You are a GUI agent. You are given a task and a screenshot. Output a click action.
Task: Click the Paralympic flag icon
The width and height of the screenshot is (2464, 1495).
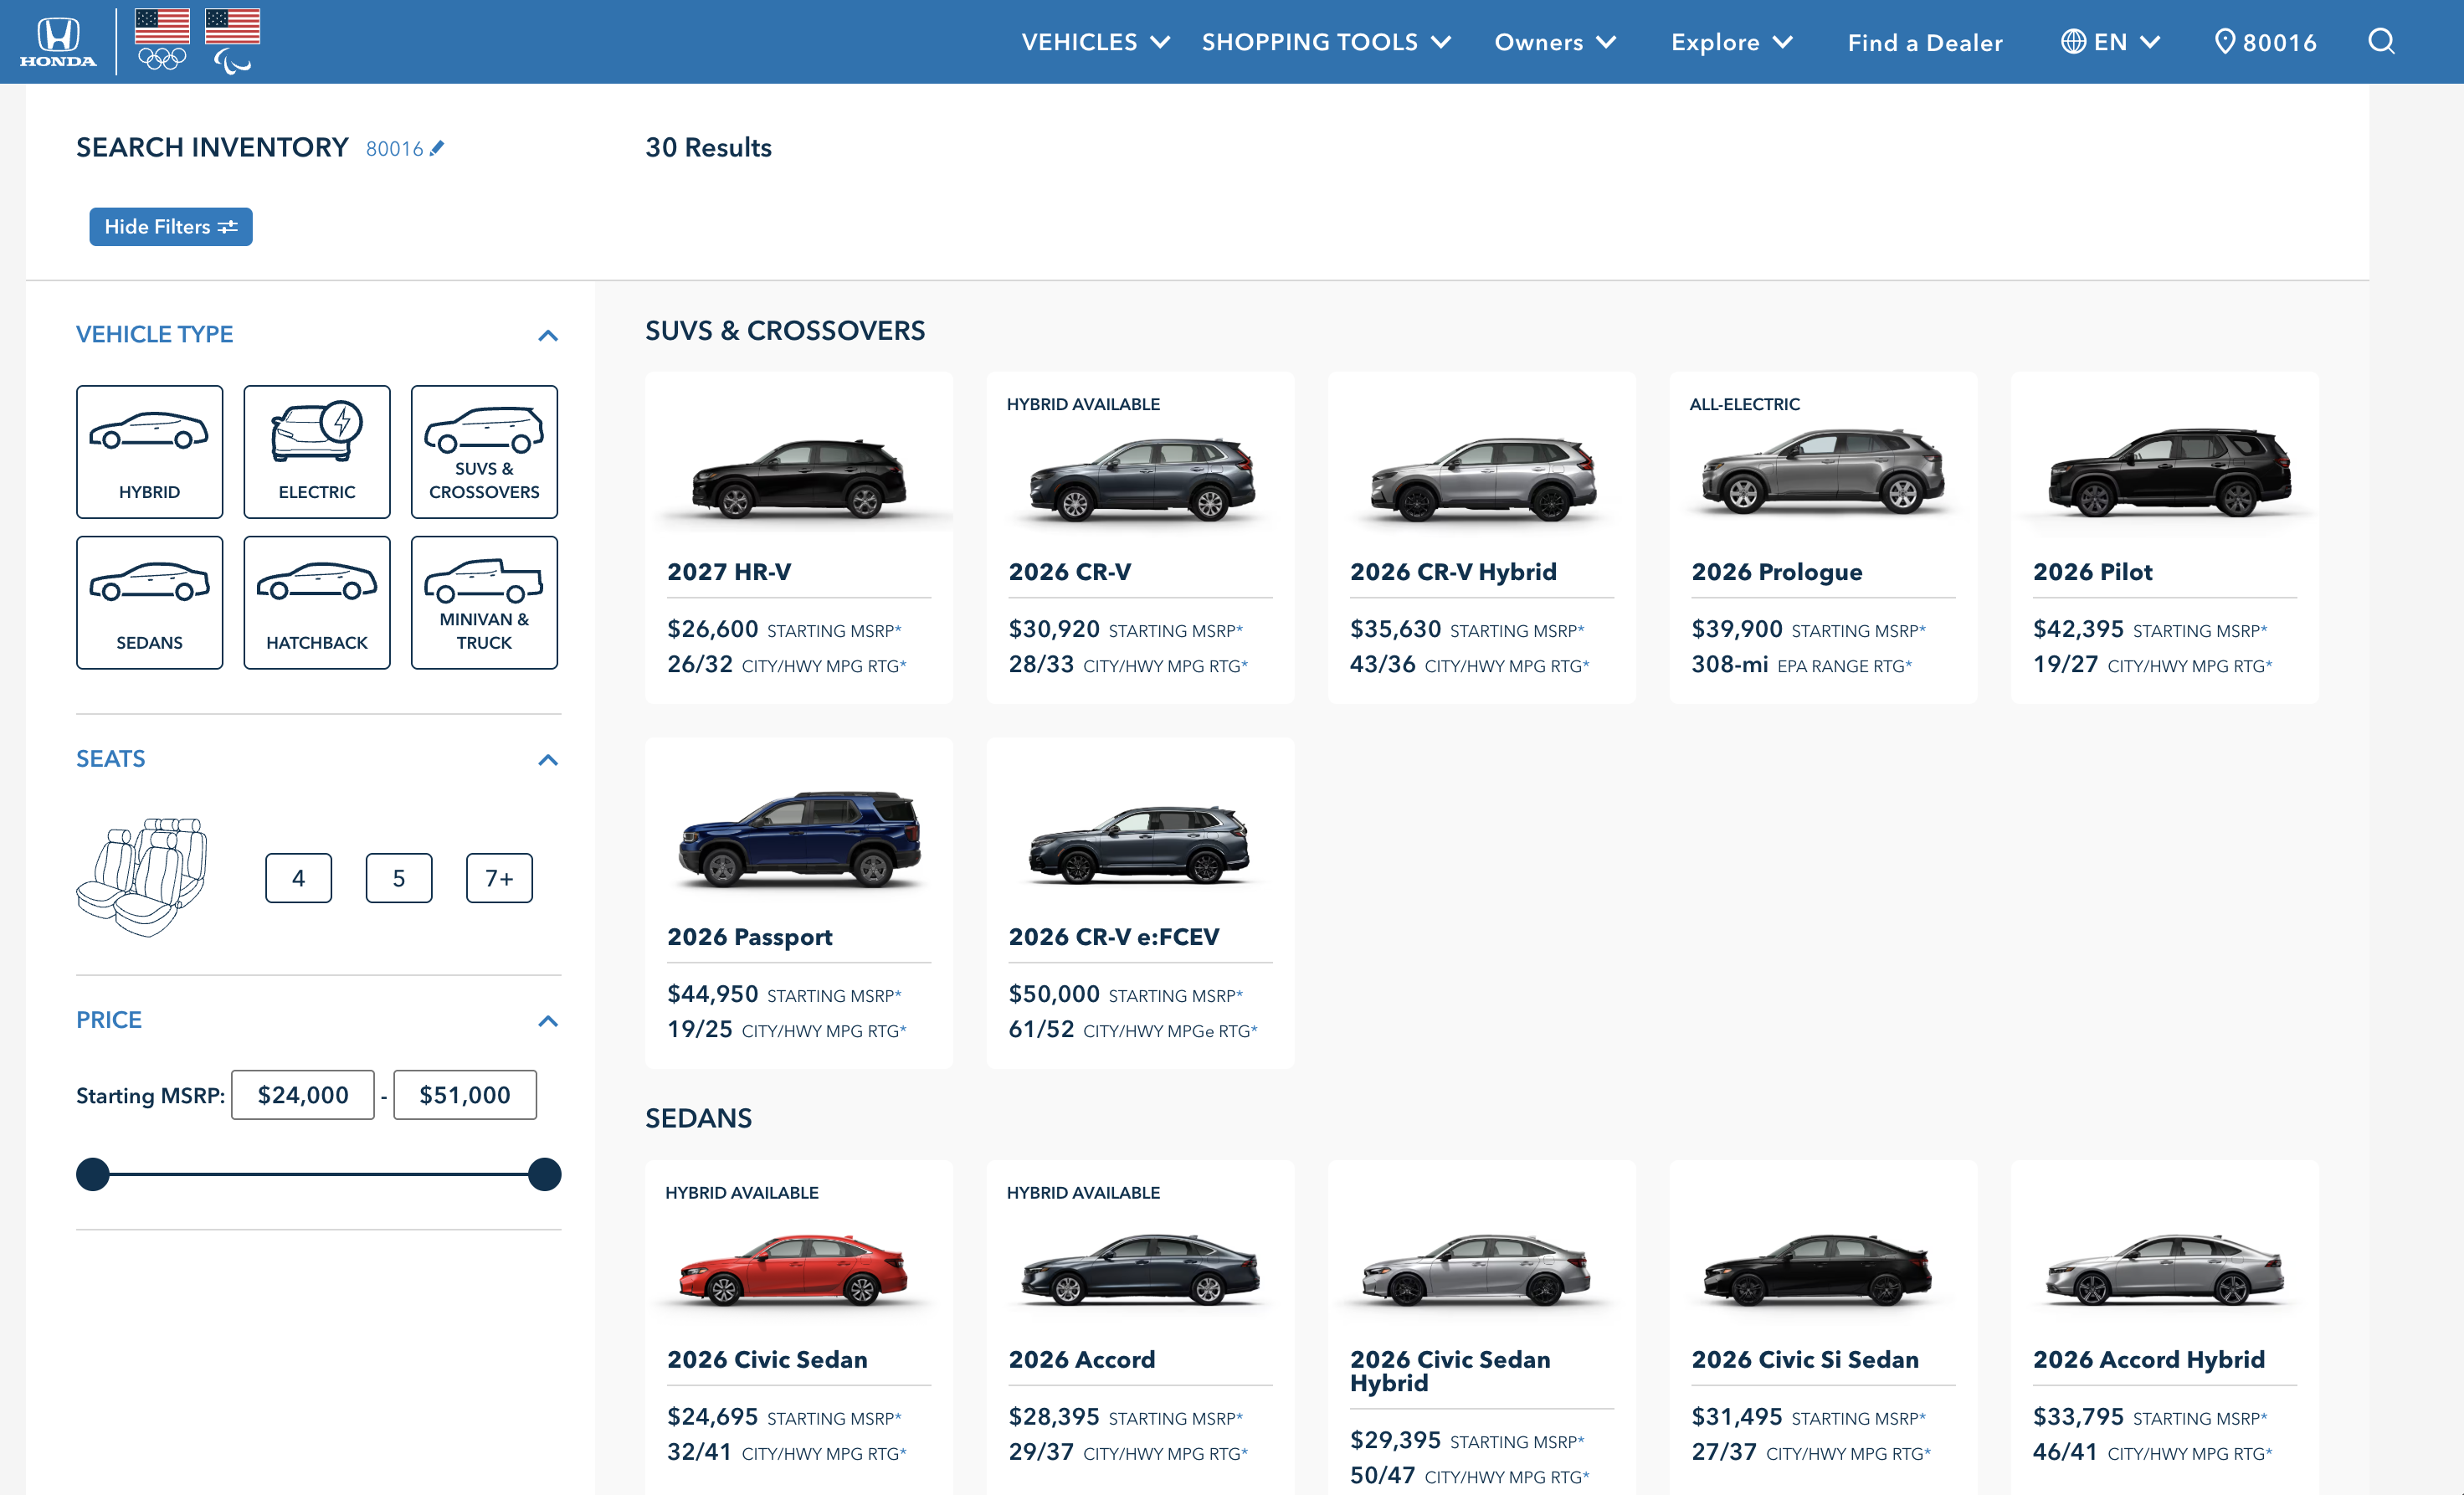[x=232, y=41]
